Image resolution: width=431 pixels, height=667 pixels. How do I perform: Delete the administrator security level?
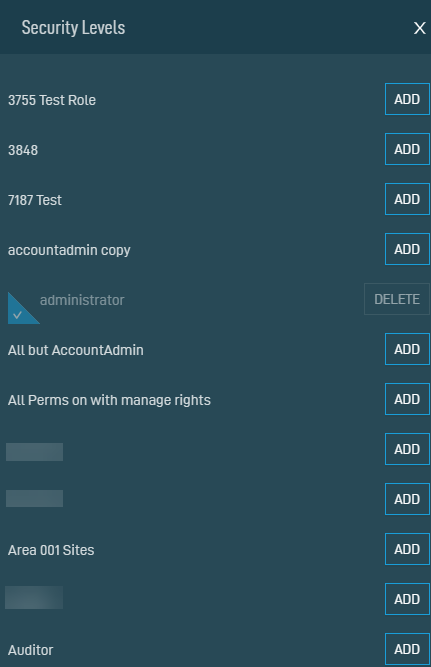397,299
